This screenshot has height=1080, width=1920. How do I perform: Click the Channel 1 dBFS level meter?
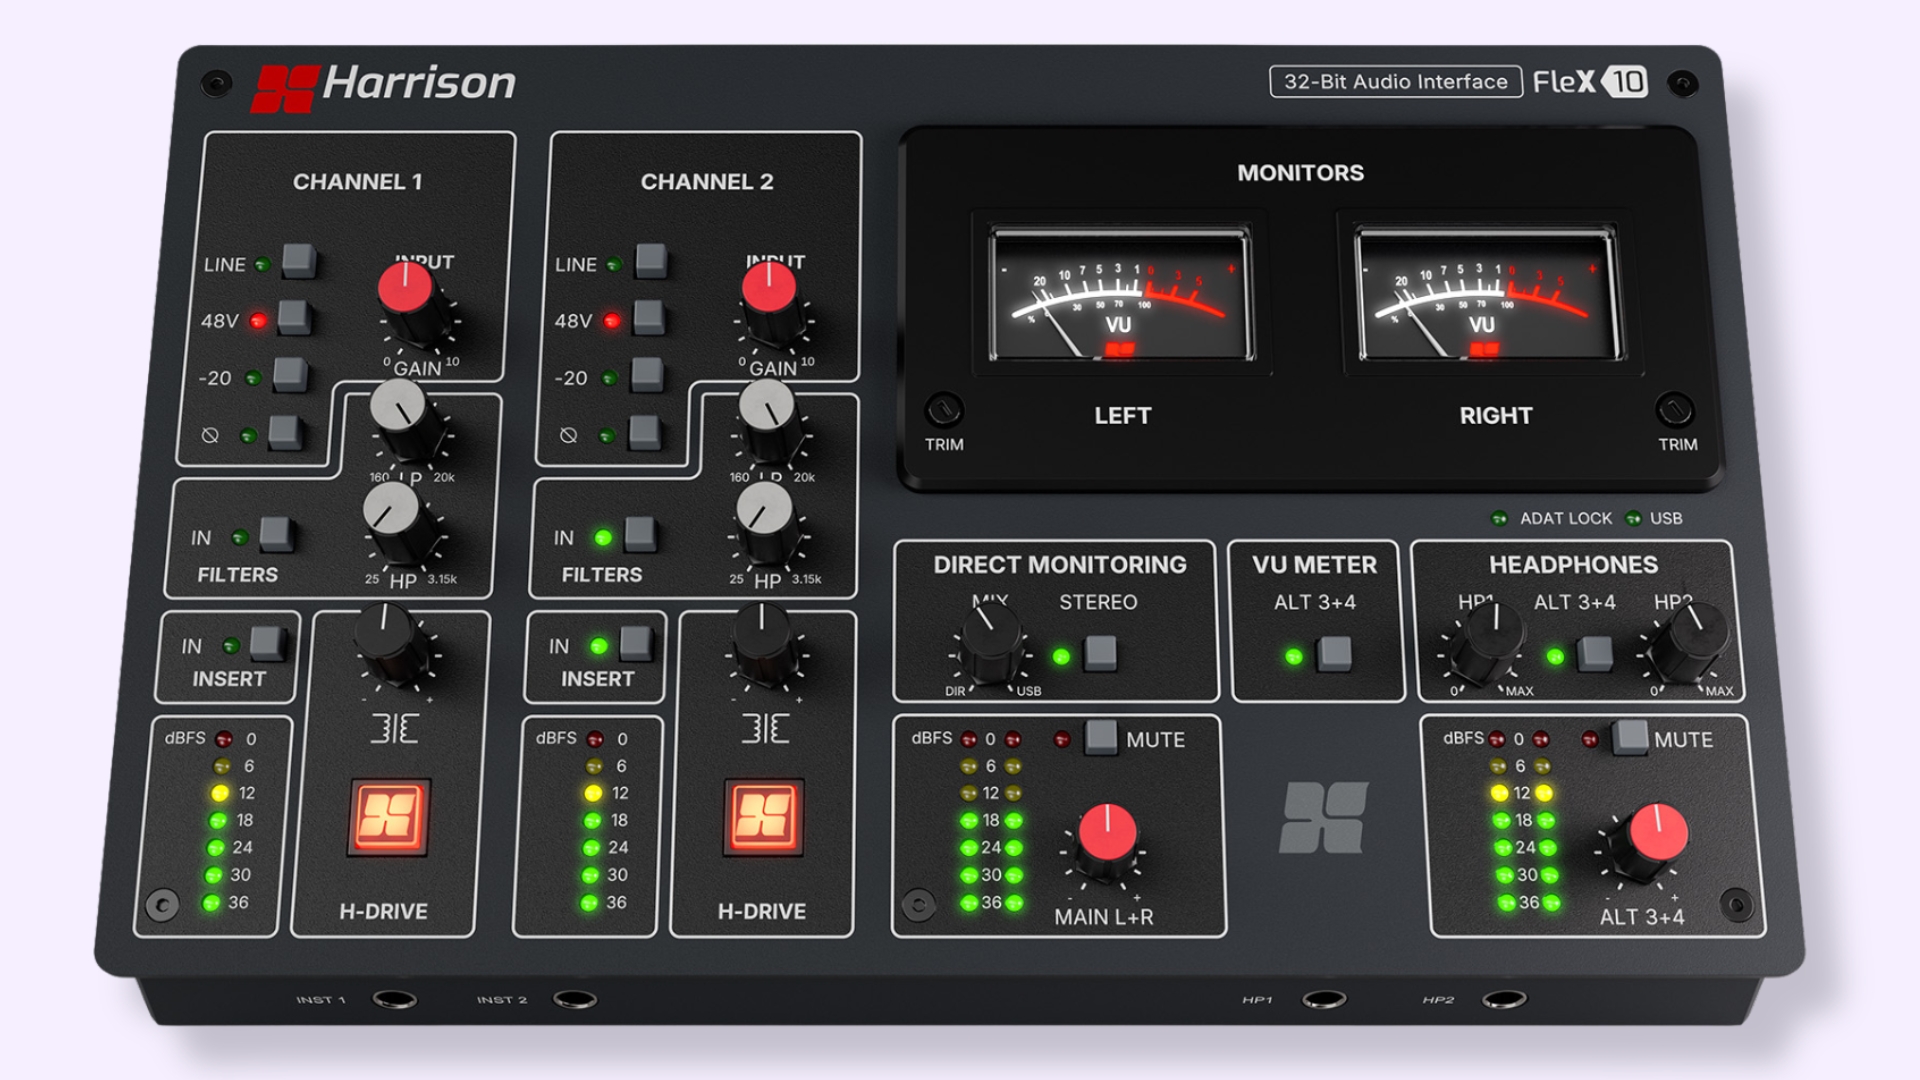coord(213,825)
